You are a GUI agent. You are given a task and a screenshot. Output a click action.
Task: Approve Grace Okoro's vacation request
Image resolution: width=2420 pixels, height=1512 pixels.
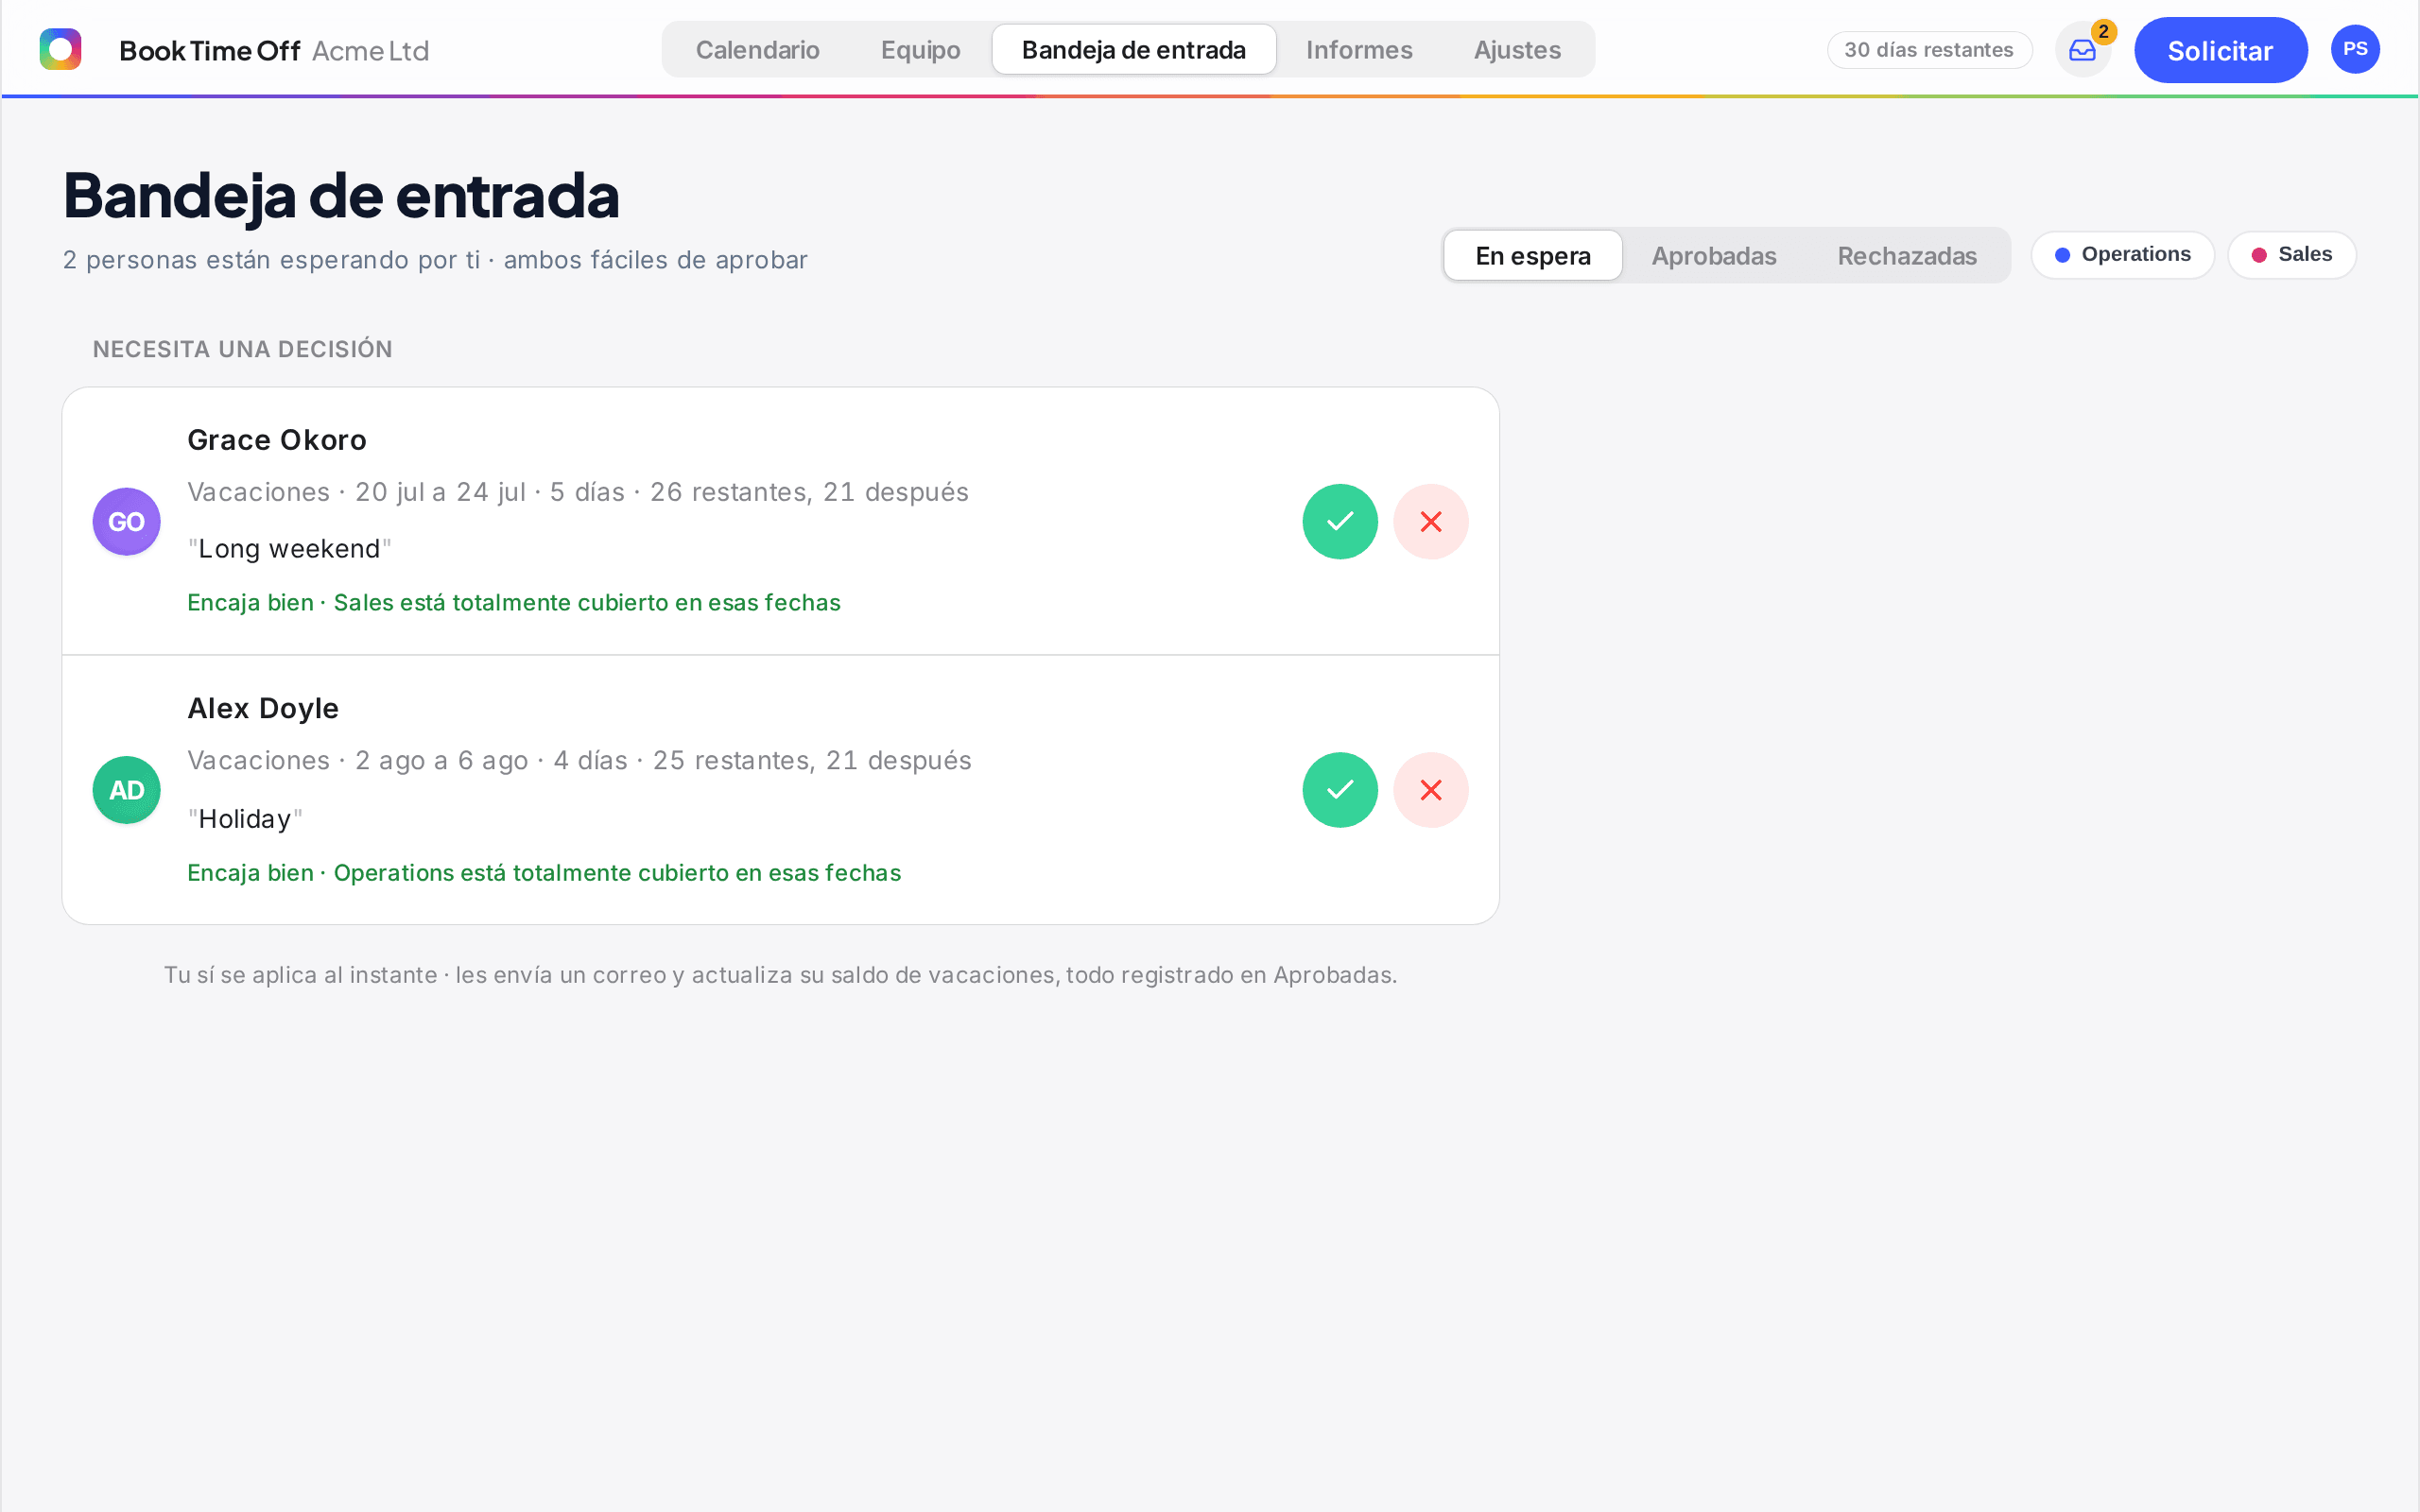click(1340, 521)
